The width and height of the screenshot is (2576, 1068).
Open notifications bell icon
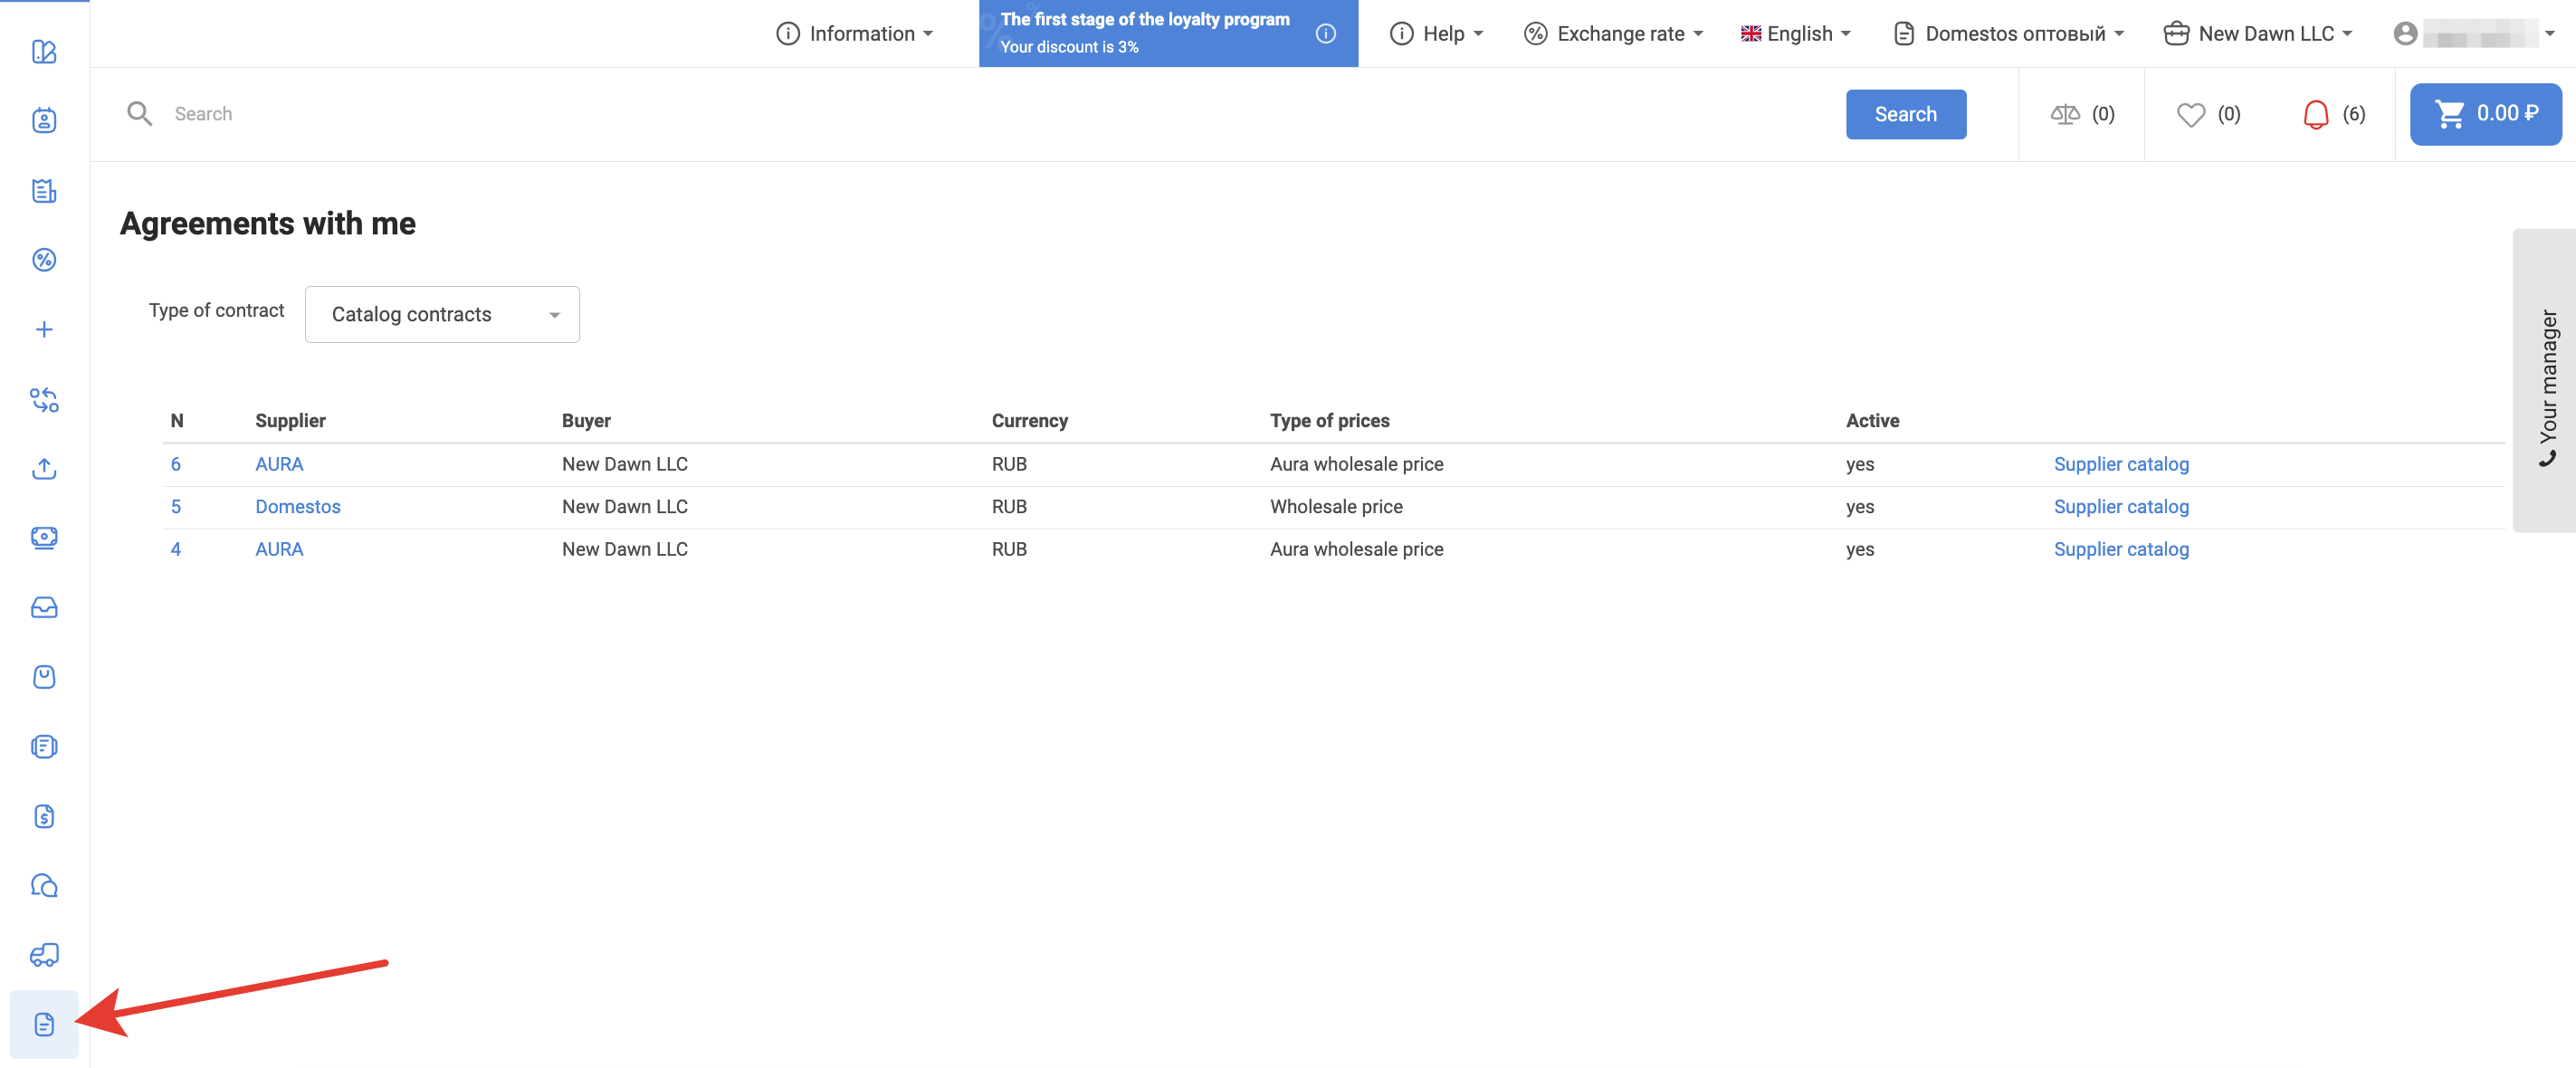[2315, 114]
